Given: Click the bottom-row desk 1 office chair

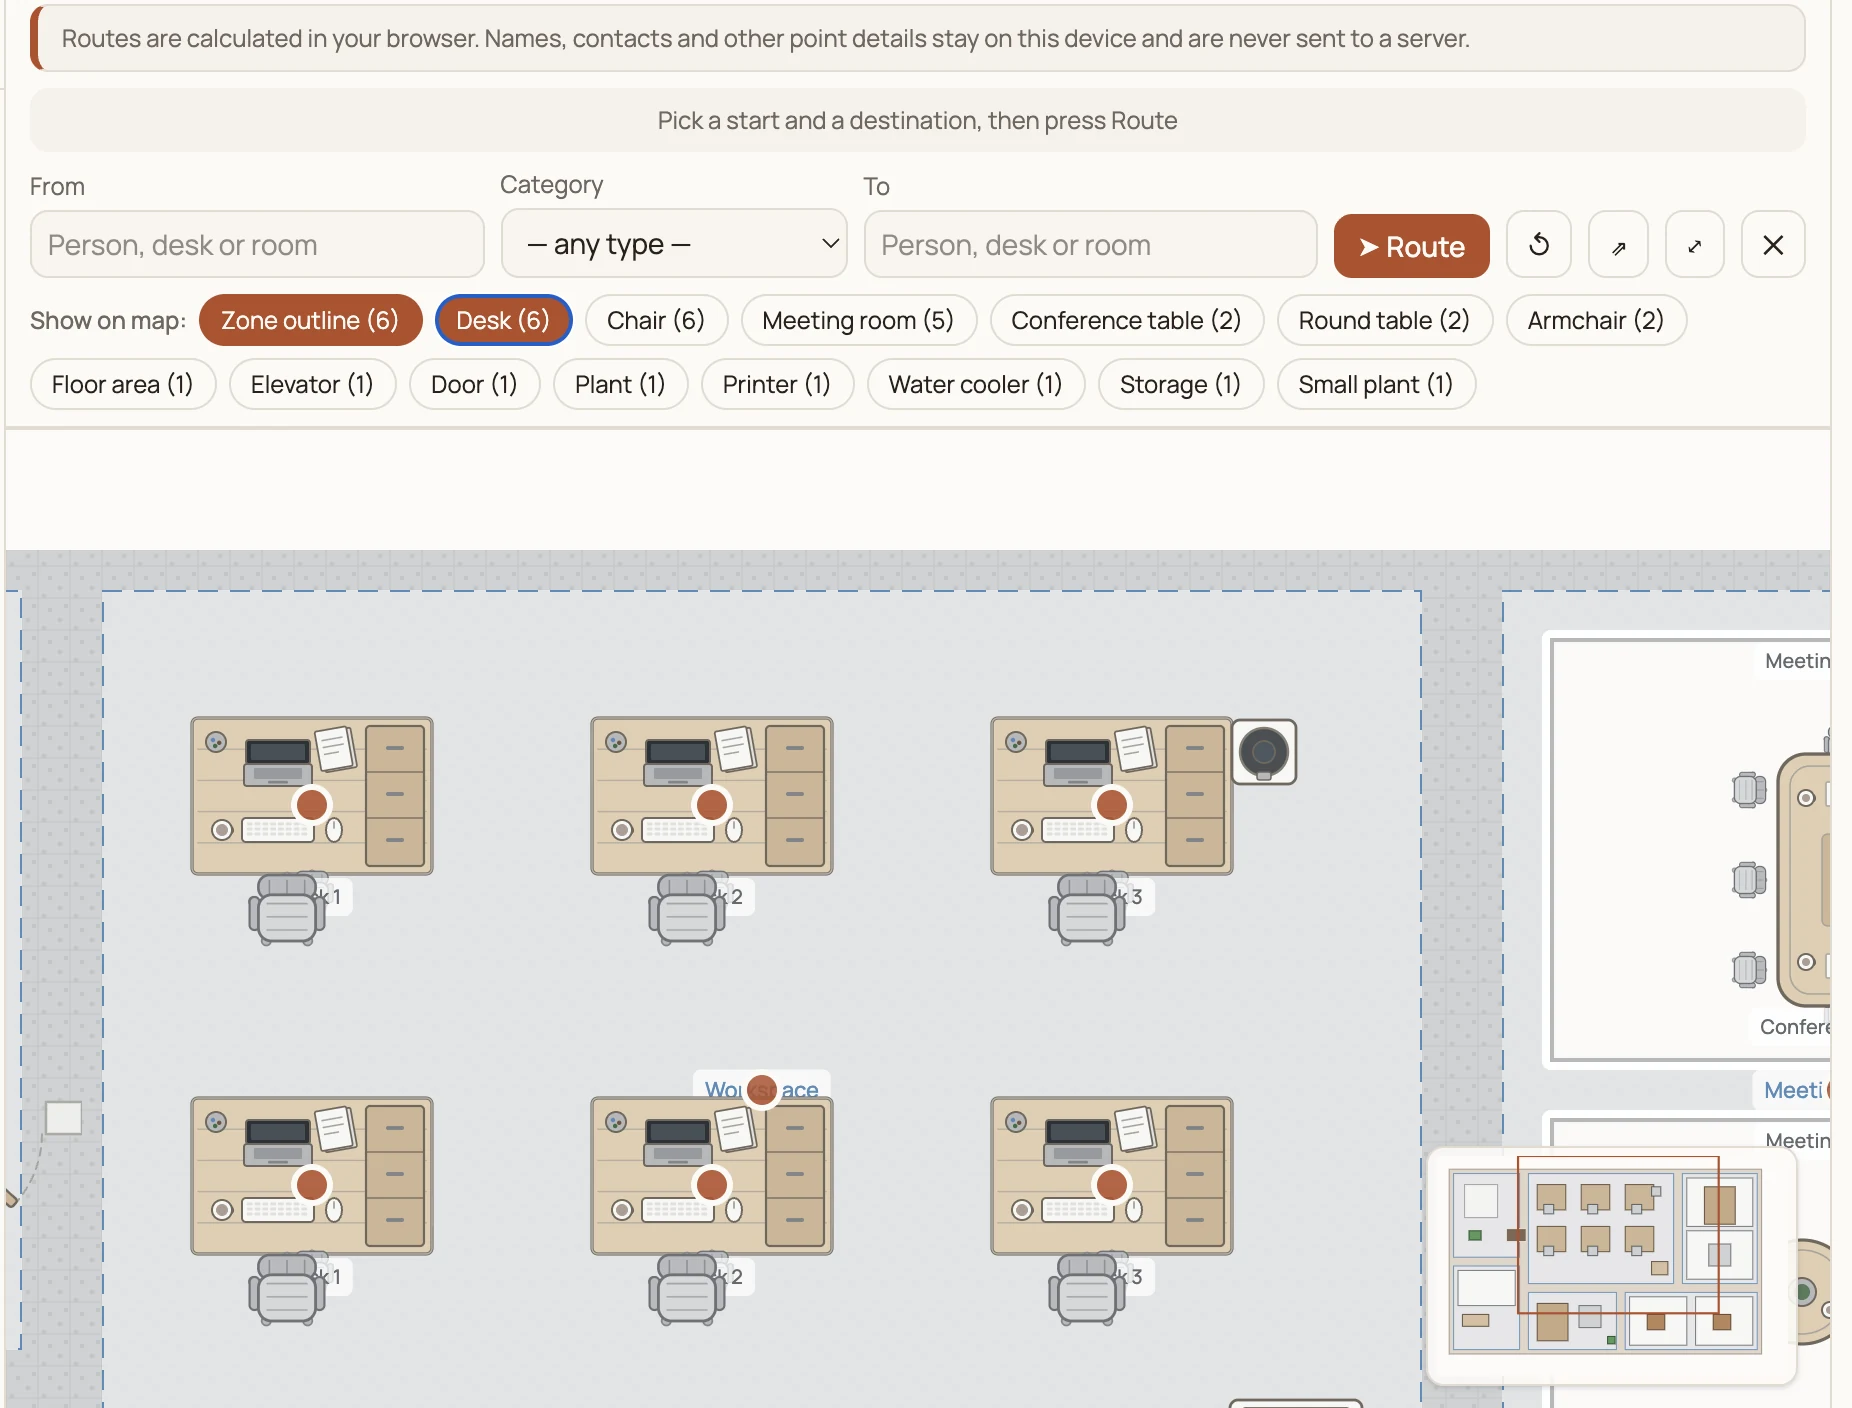Looking at the screenshot, I should [287, 1289].
